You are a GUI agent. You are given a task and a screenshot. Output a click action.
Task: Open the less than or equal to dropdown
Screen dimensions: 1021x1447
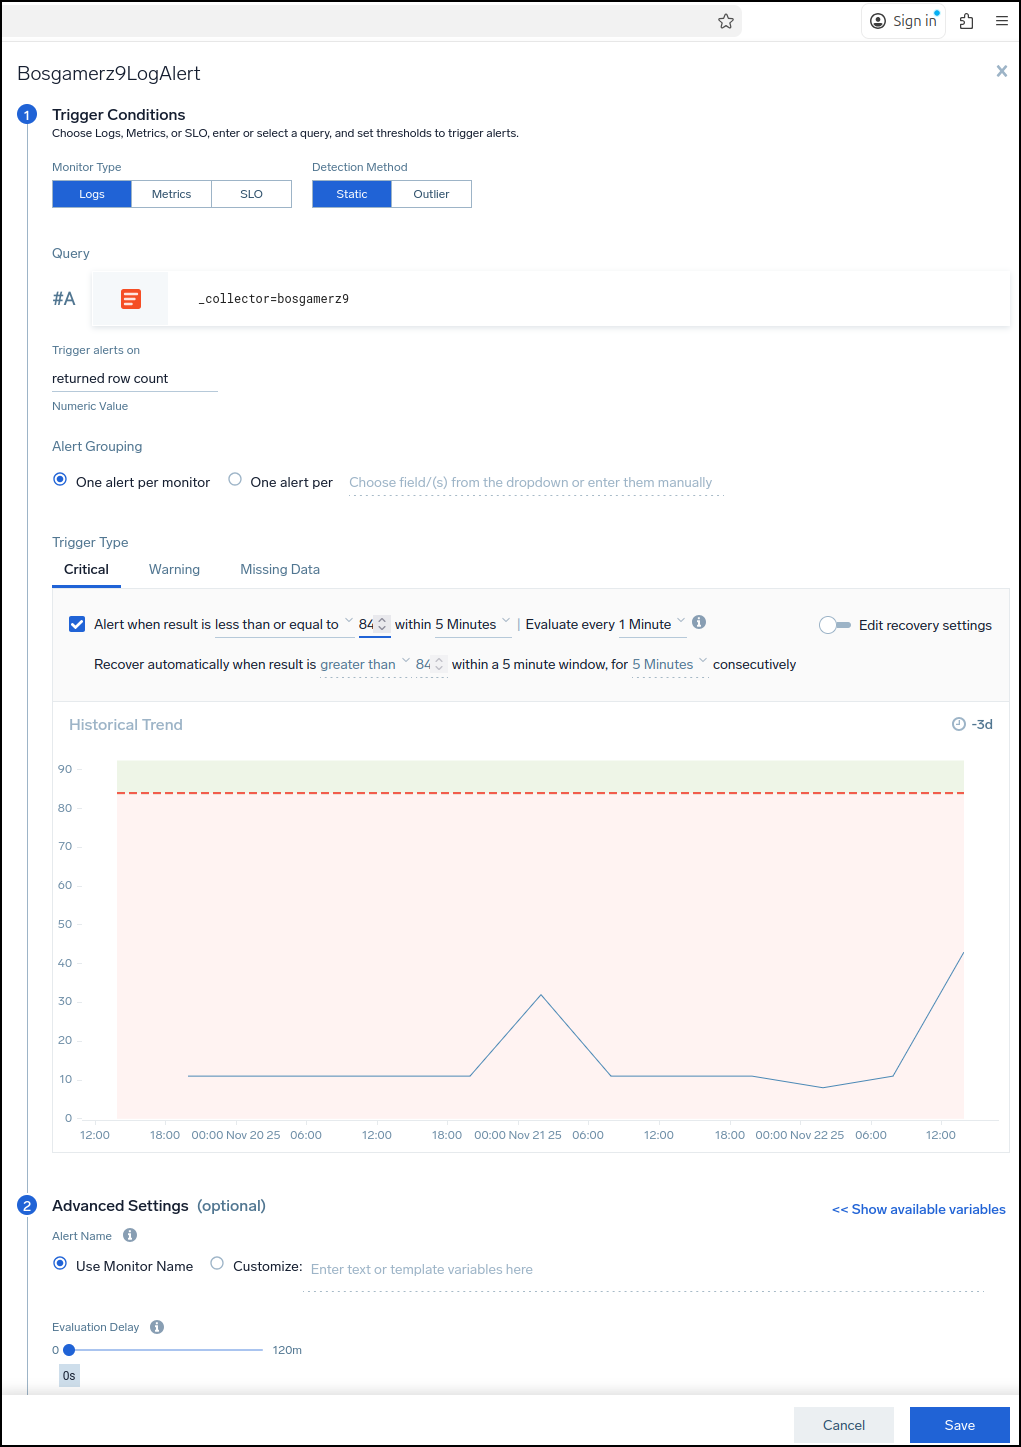283,625
